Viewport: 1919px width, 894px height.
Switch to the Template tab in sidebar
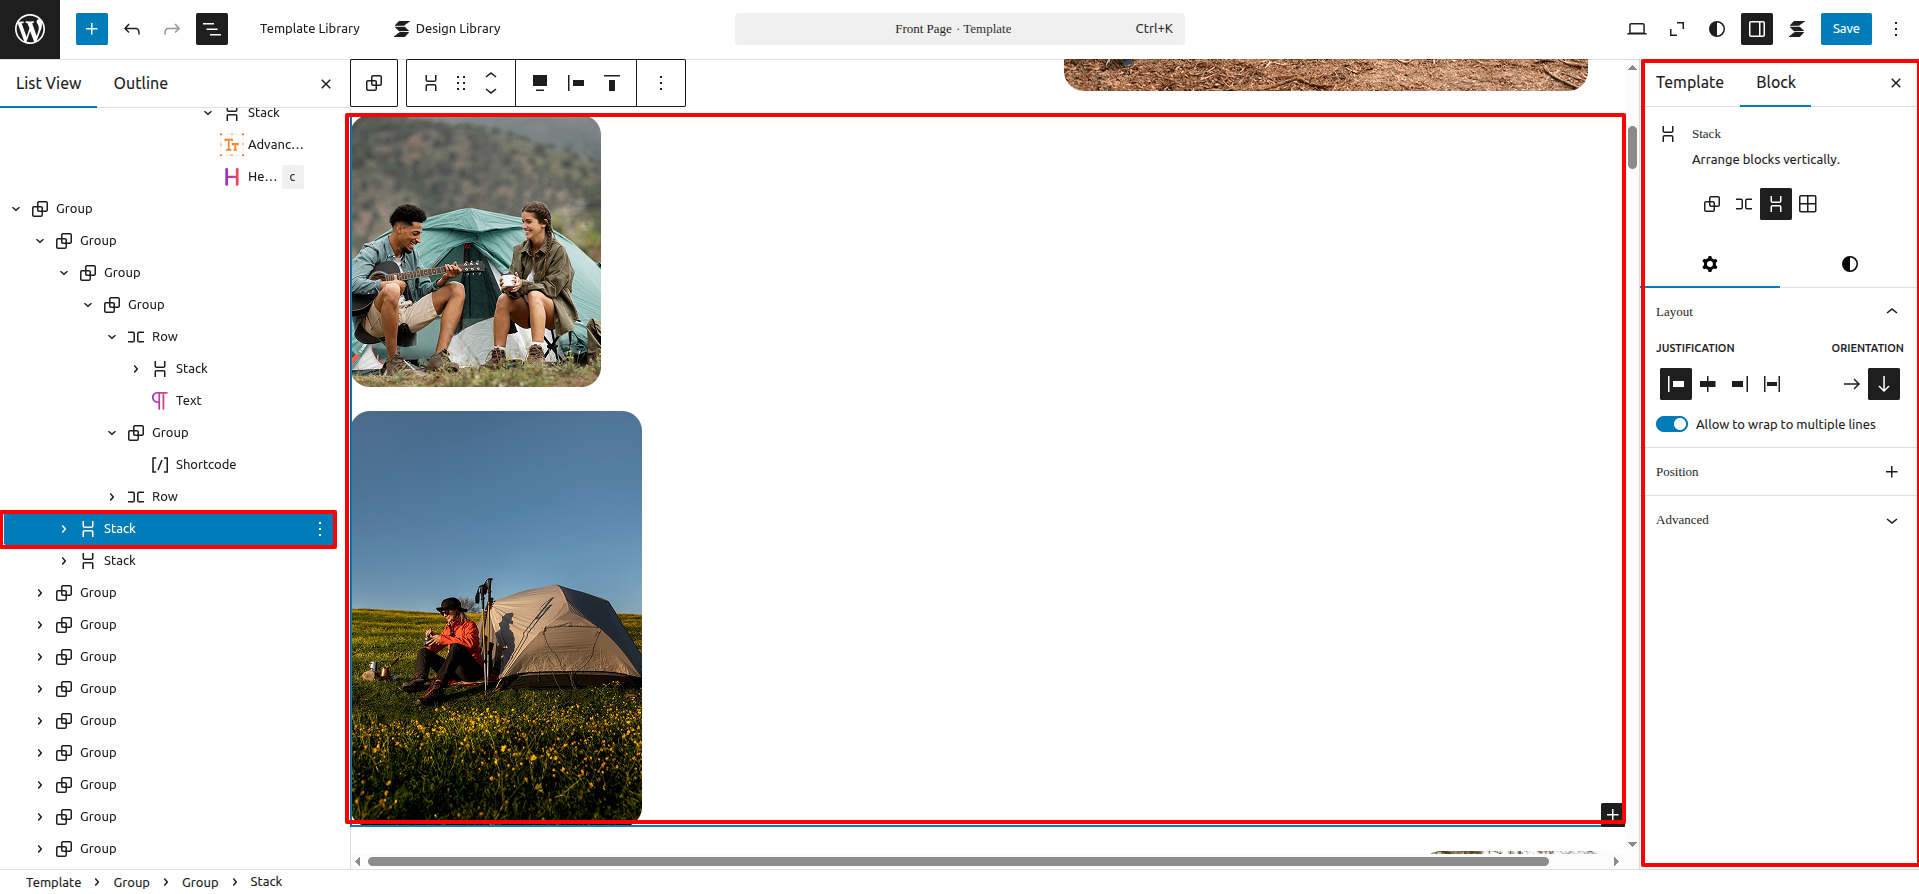point(1689,83)
